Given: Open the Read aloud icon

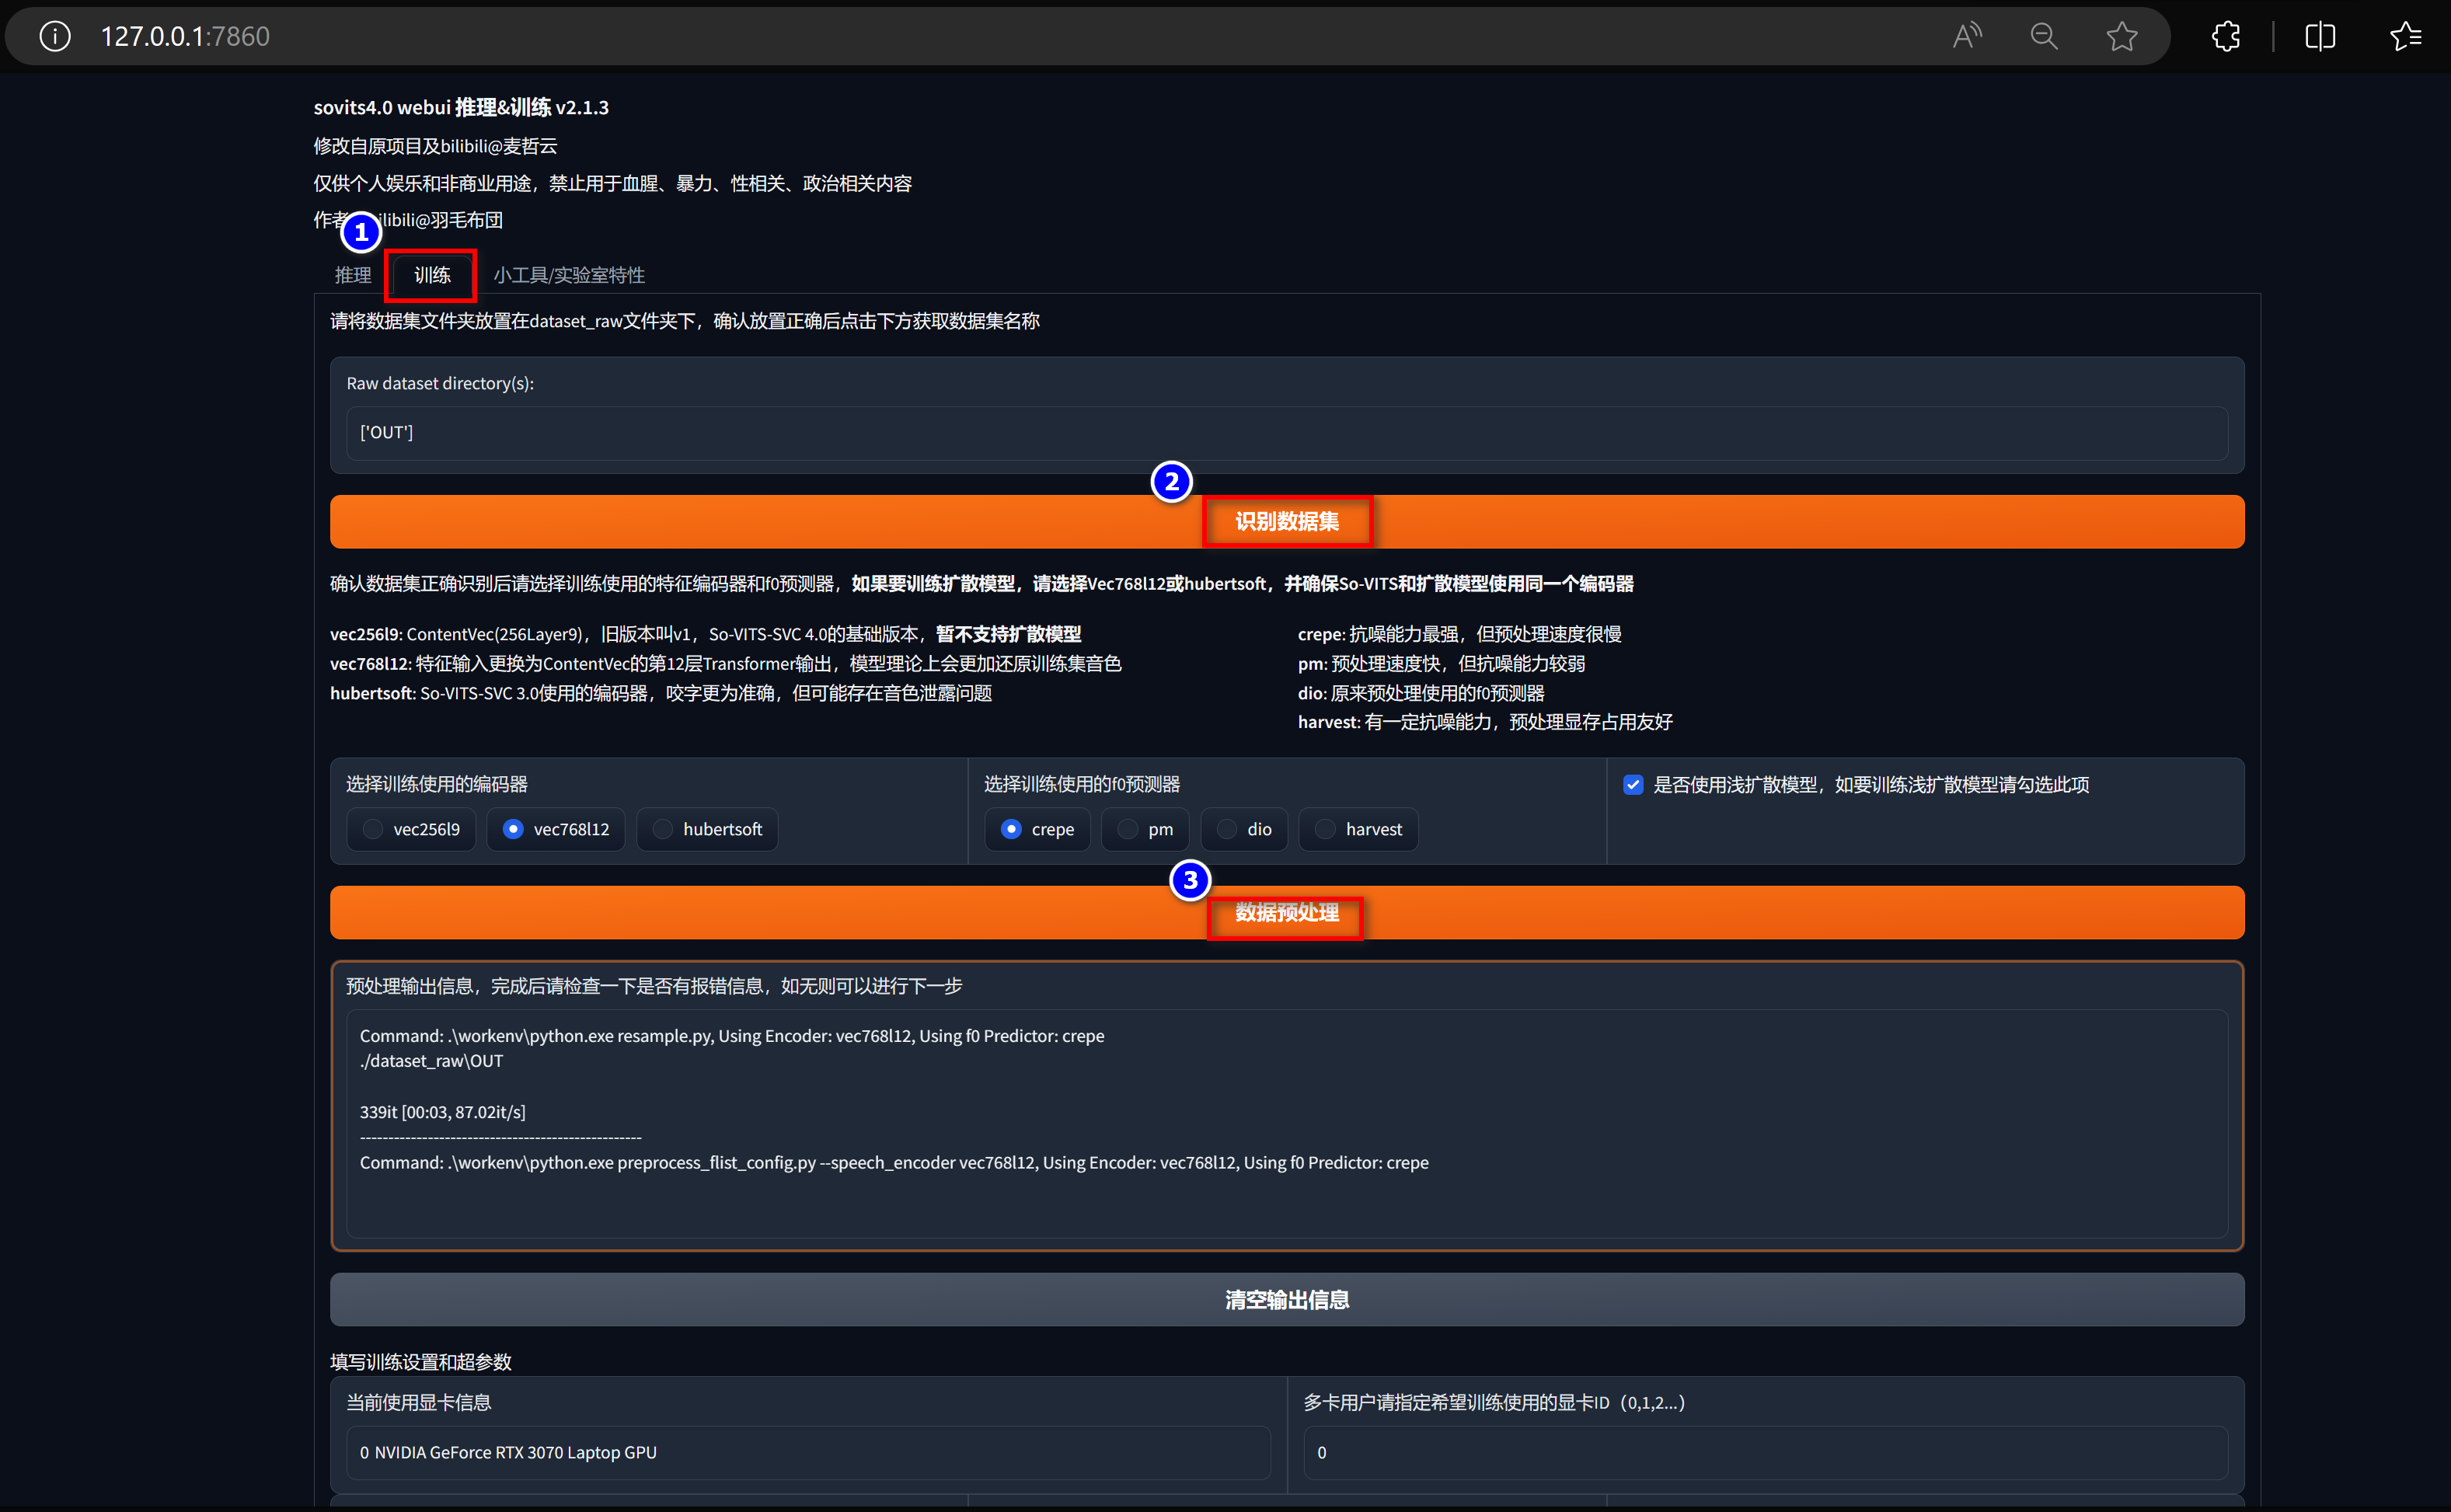Looking at the screenshot, I should tap(1966, 37).
